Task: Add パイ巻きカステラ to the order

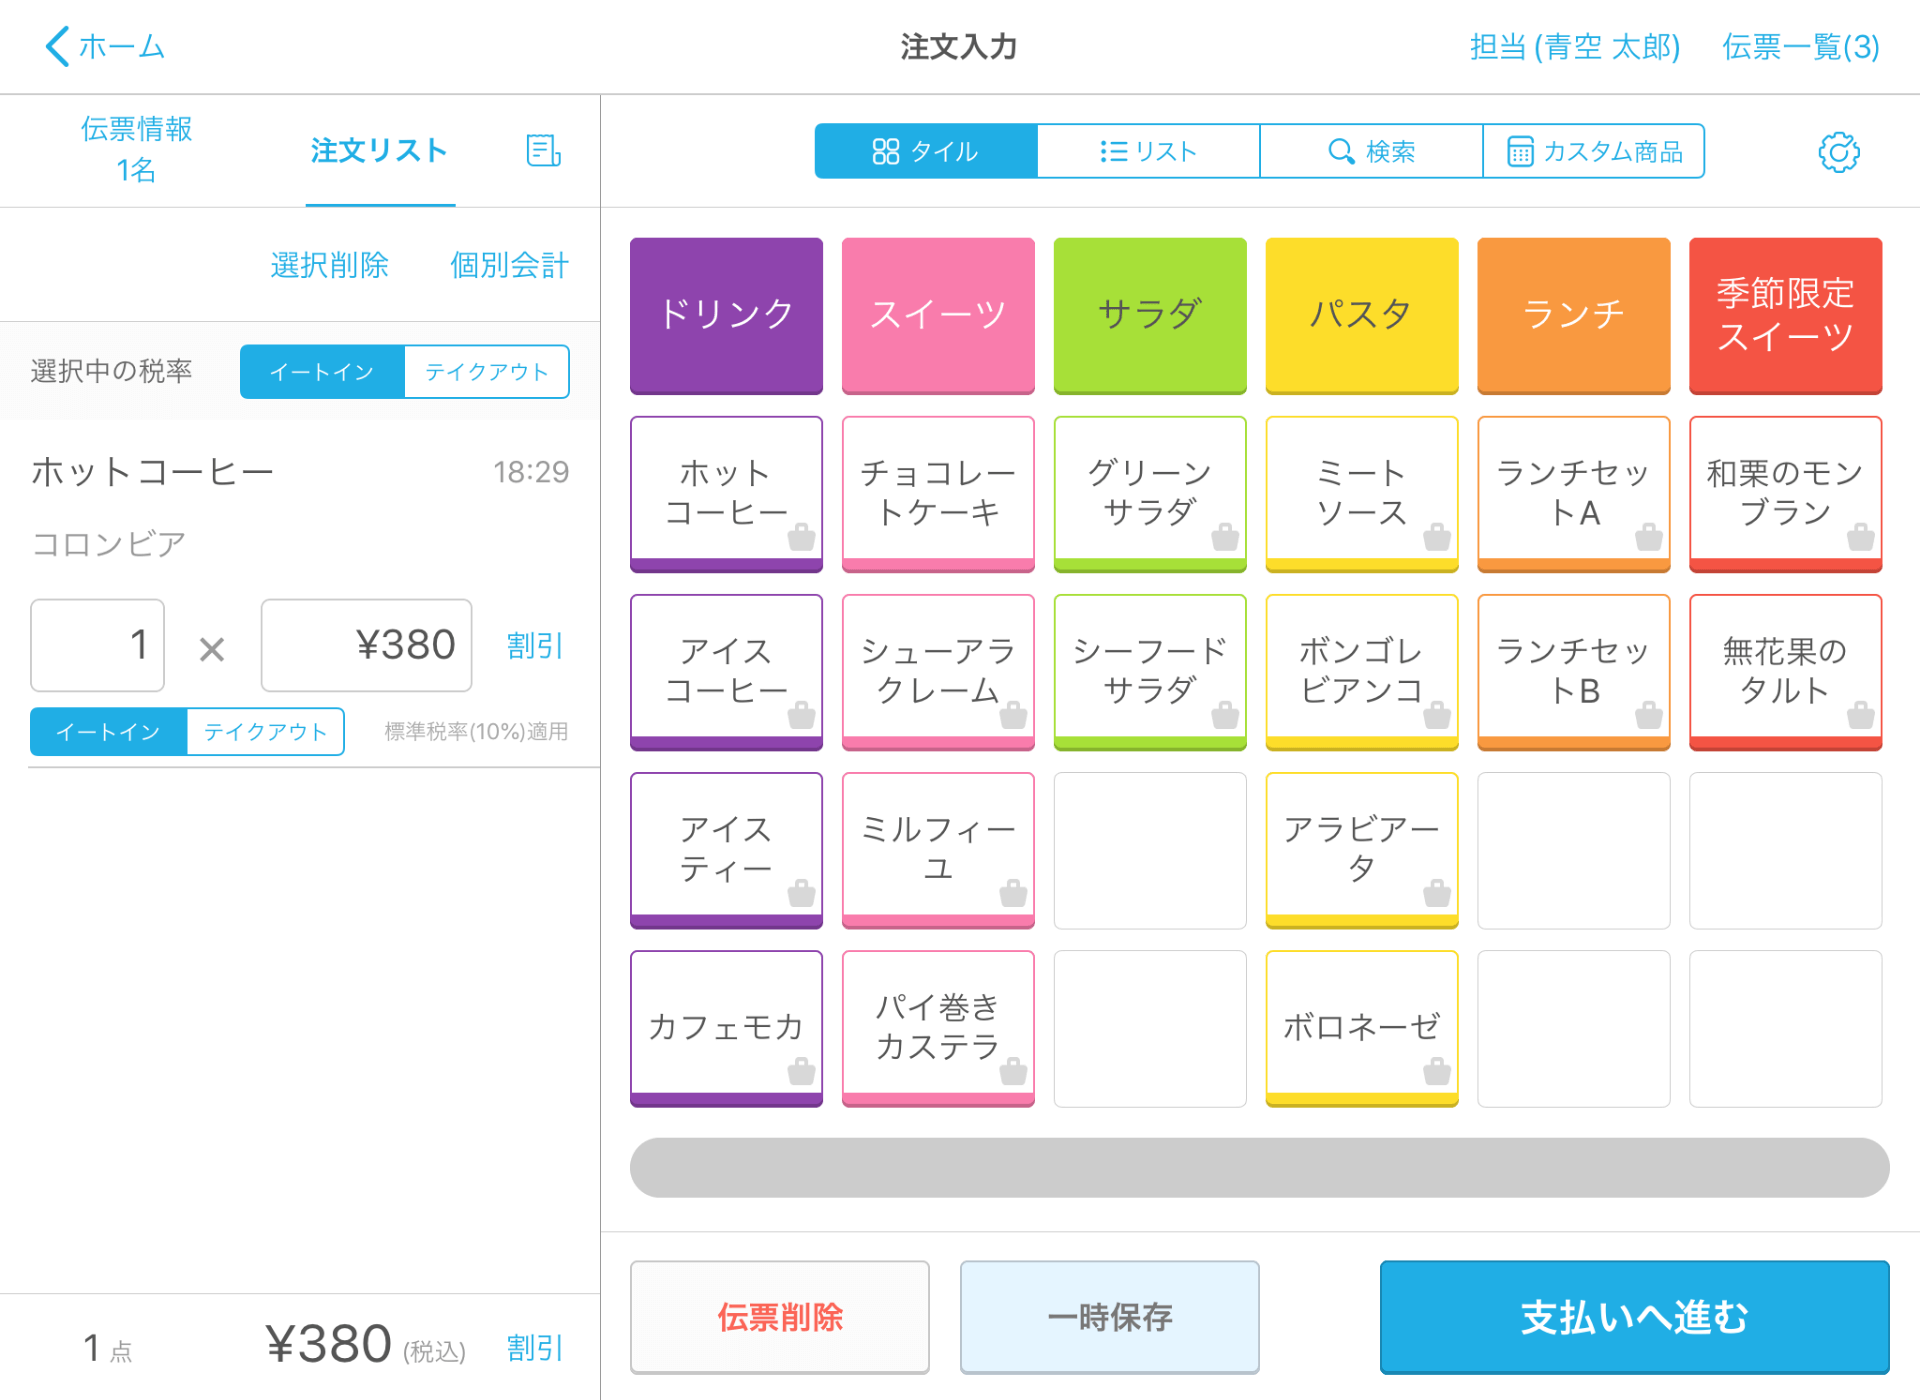Action: tap(938, 1028)
